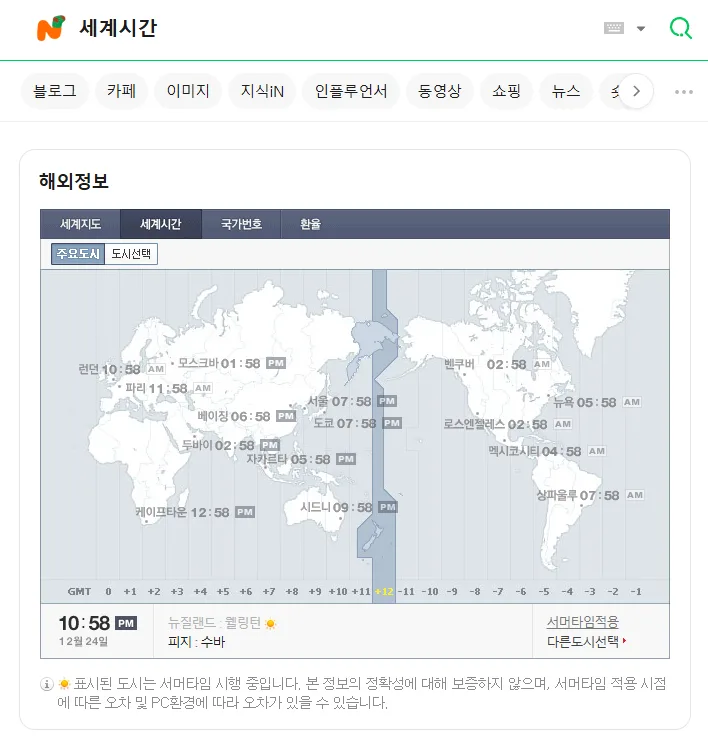Click 뉴욕 05:58 AM on map
This screenshot has height=748, width=708.
597,403
